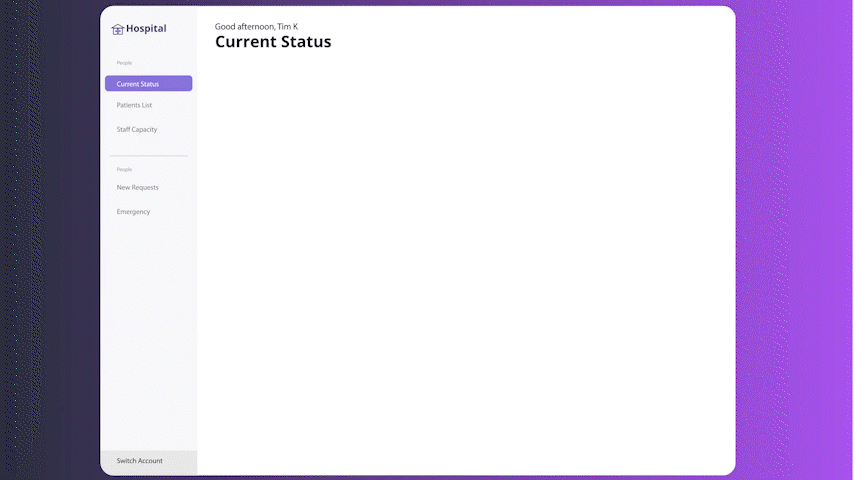The height and width of the screenshot is (480, 854).
Task: Click the sidebar gap between Staff Capacity and divider
Action: [149, 145]
